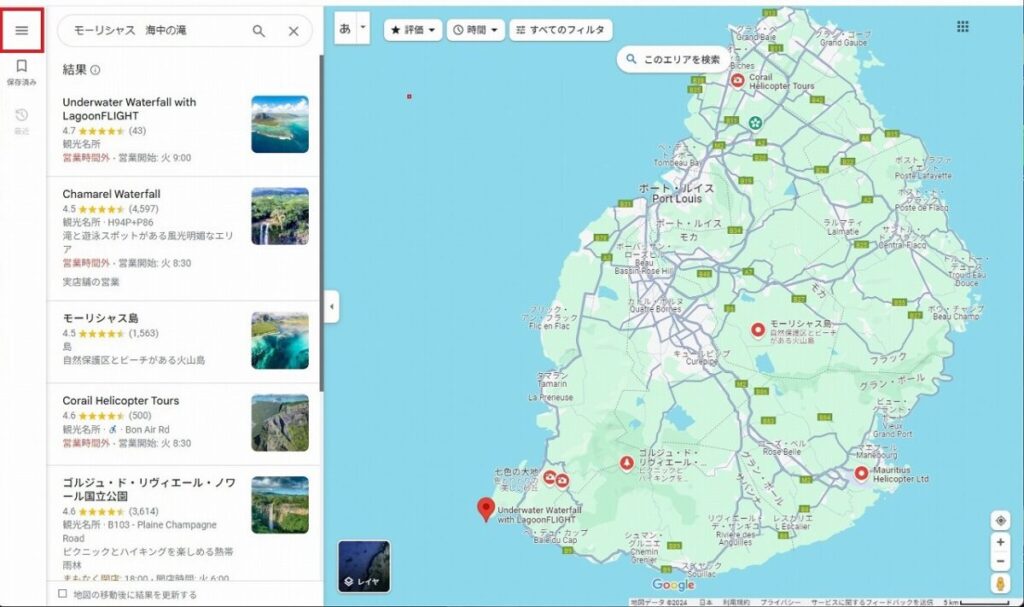Open the 評価 rating filter dropdown
This screenshot has height=607, width=1024.
pyautogui.click(x=413, y=30)
